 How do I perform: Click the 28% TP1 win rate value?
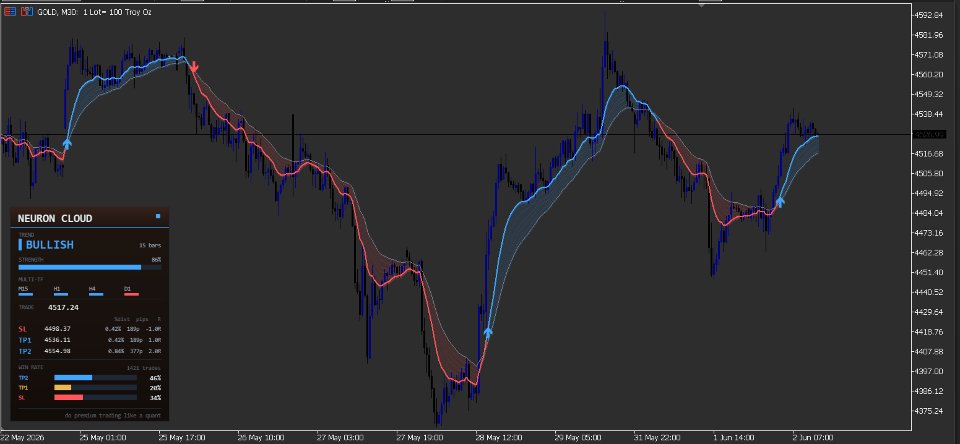click(x=156, y=388)
